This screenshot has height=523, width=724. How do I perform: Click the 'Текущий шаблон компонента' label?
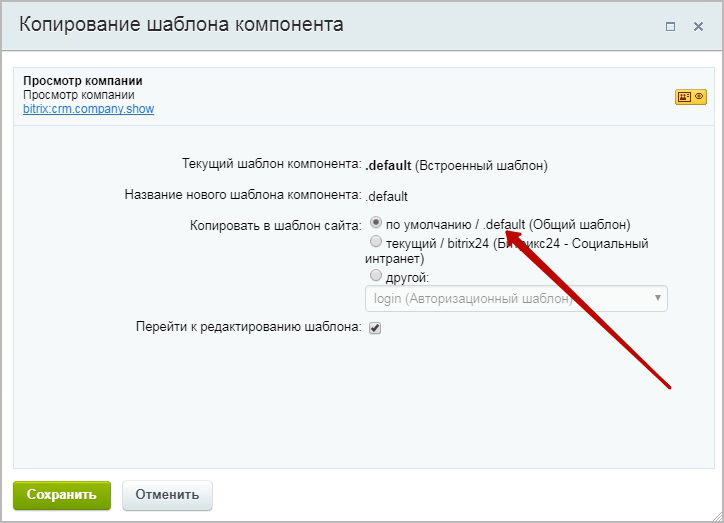[270, 164]
